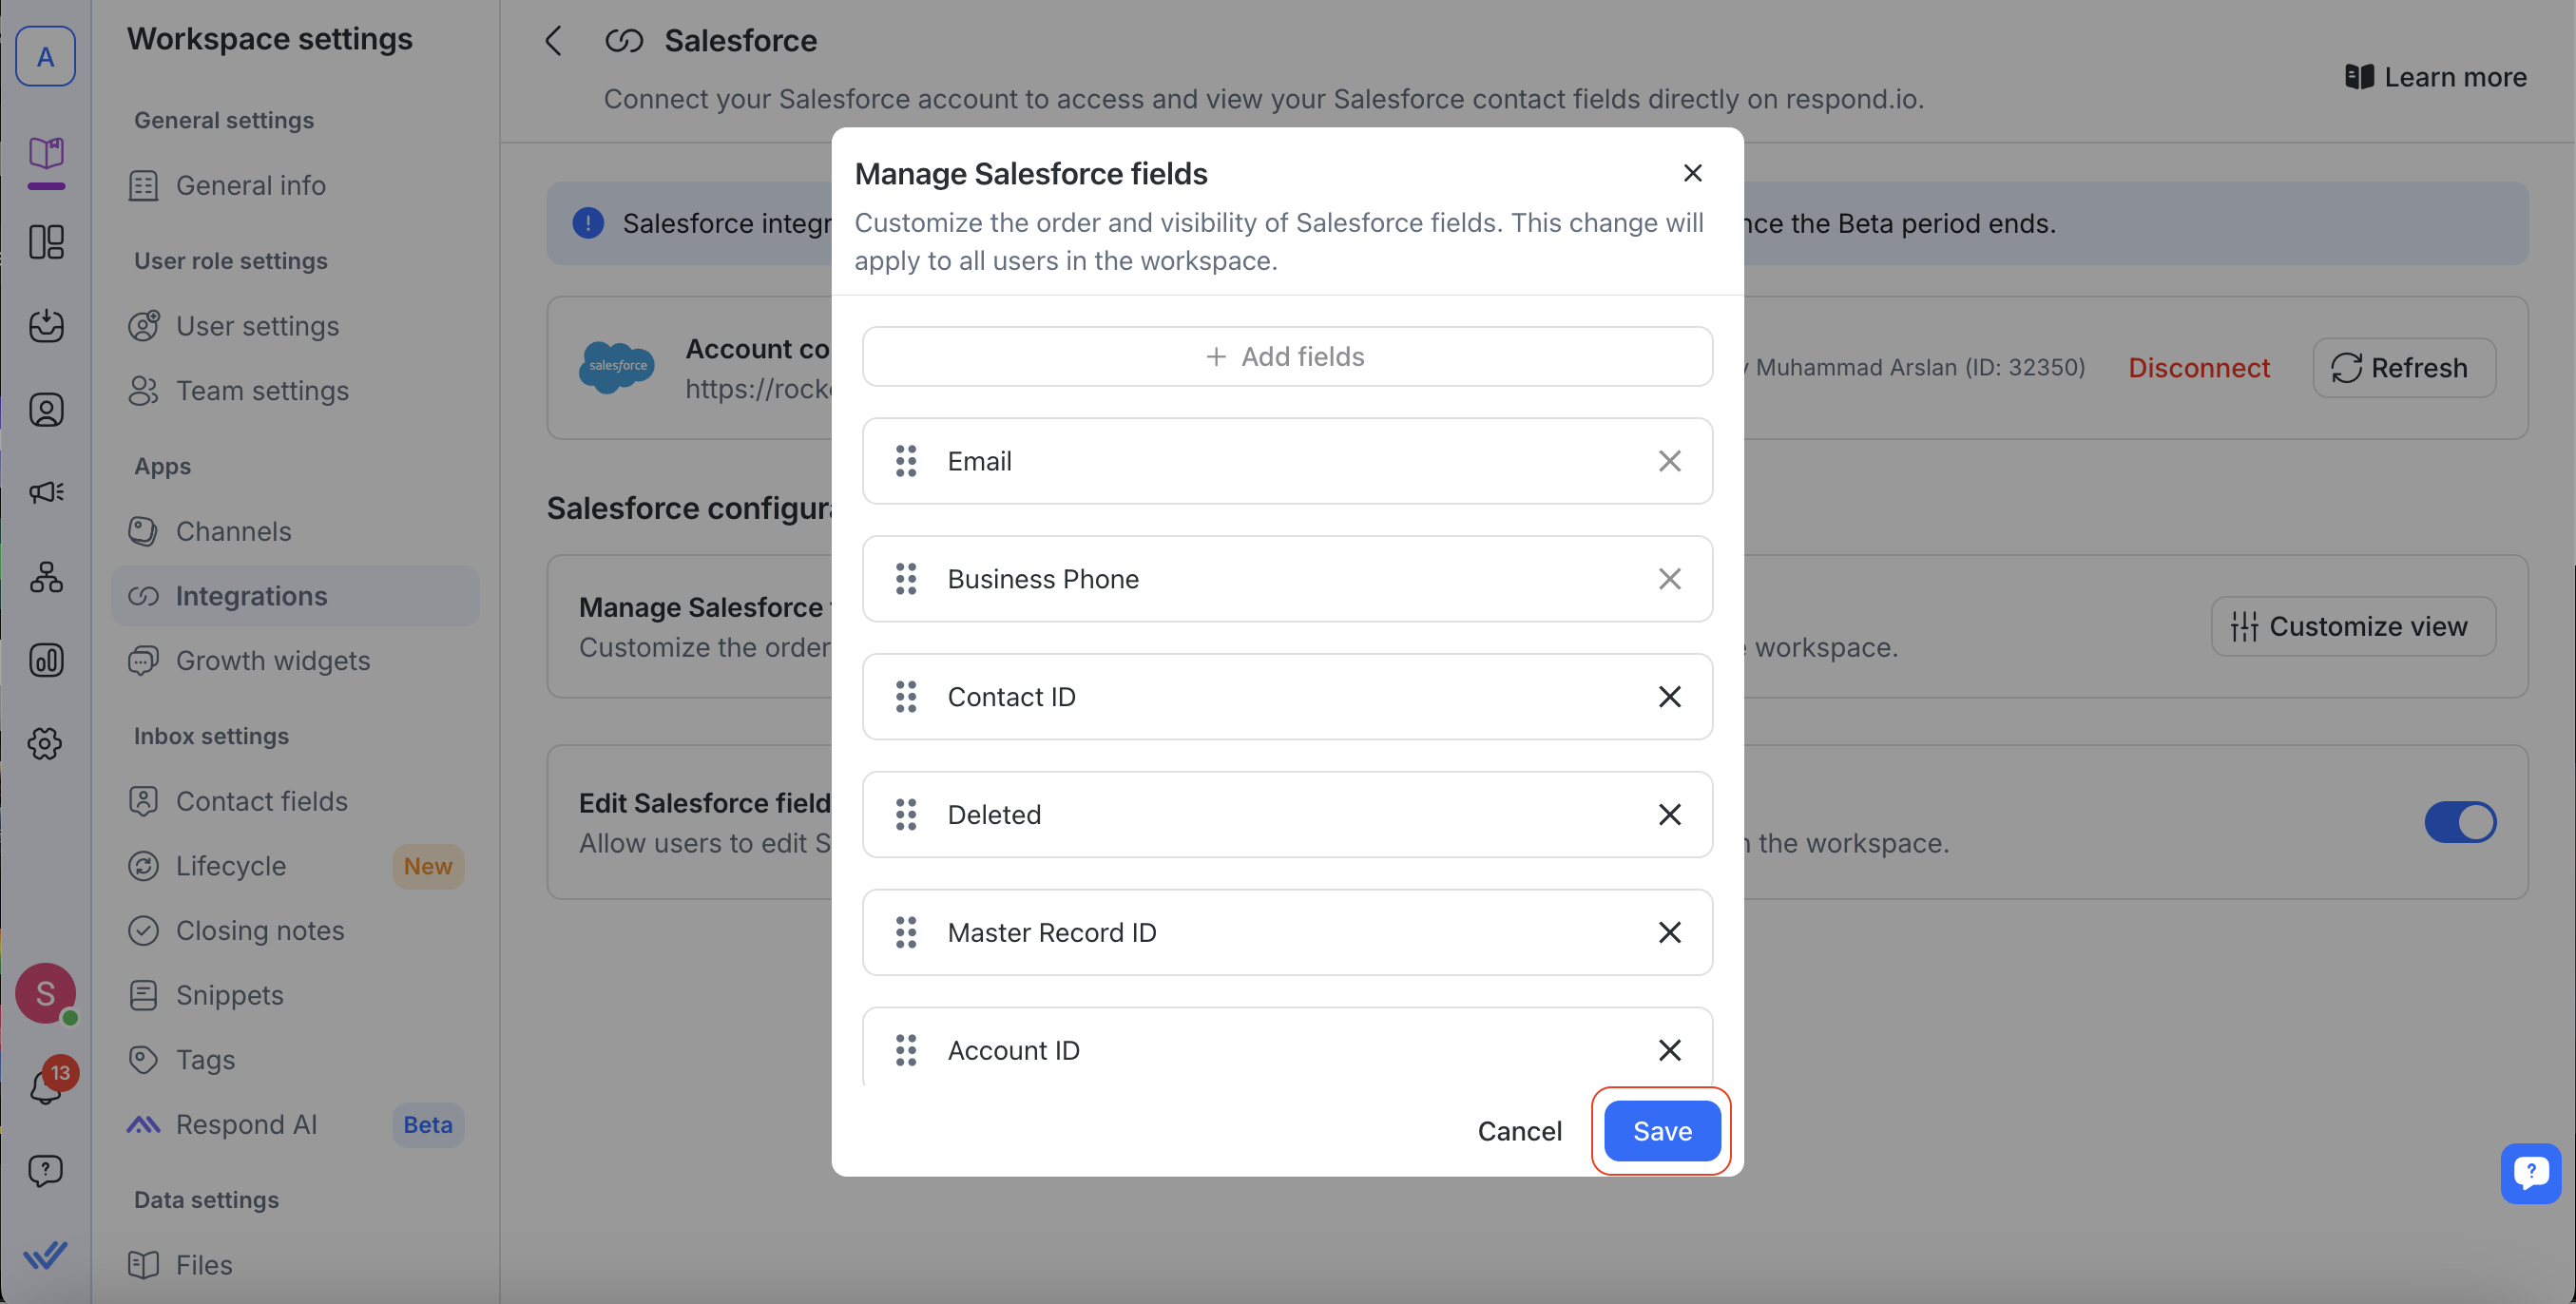Cancel the field management dialog
This screenshot has width=2576, height=1304.
click(x=1519, y=1131)
